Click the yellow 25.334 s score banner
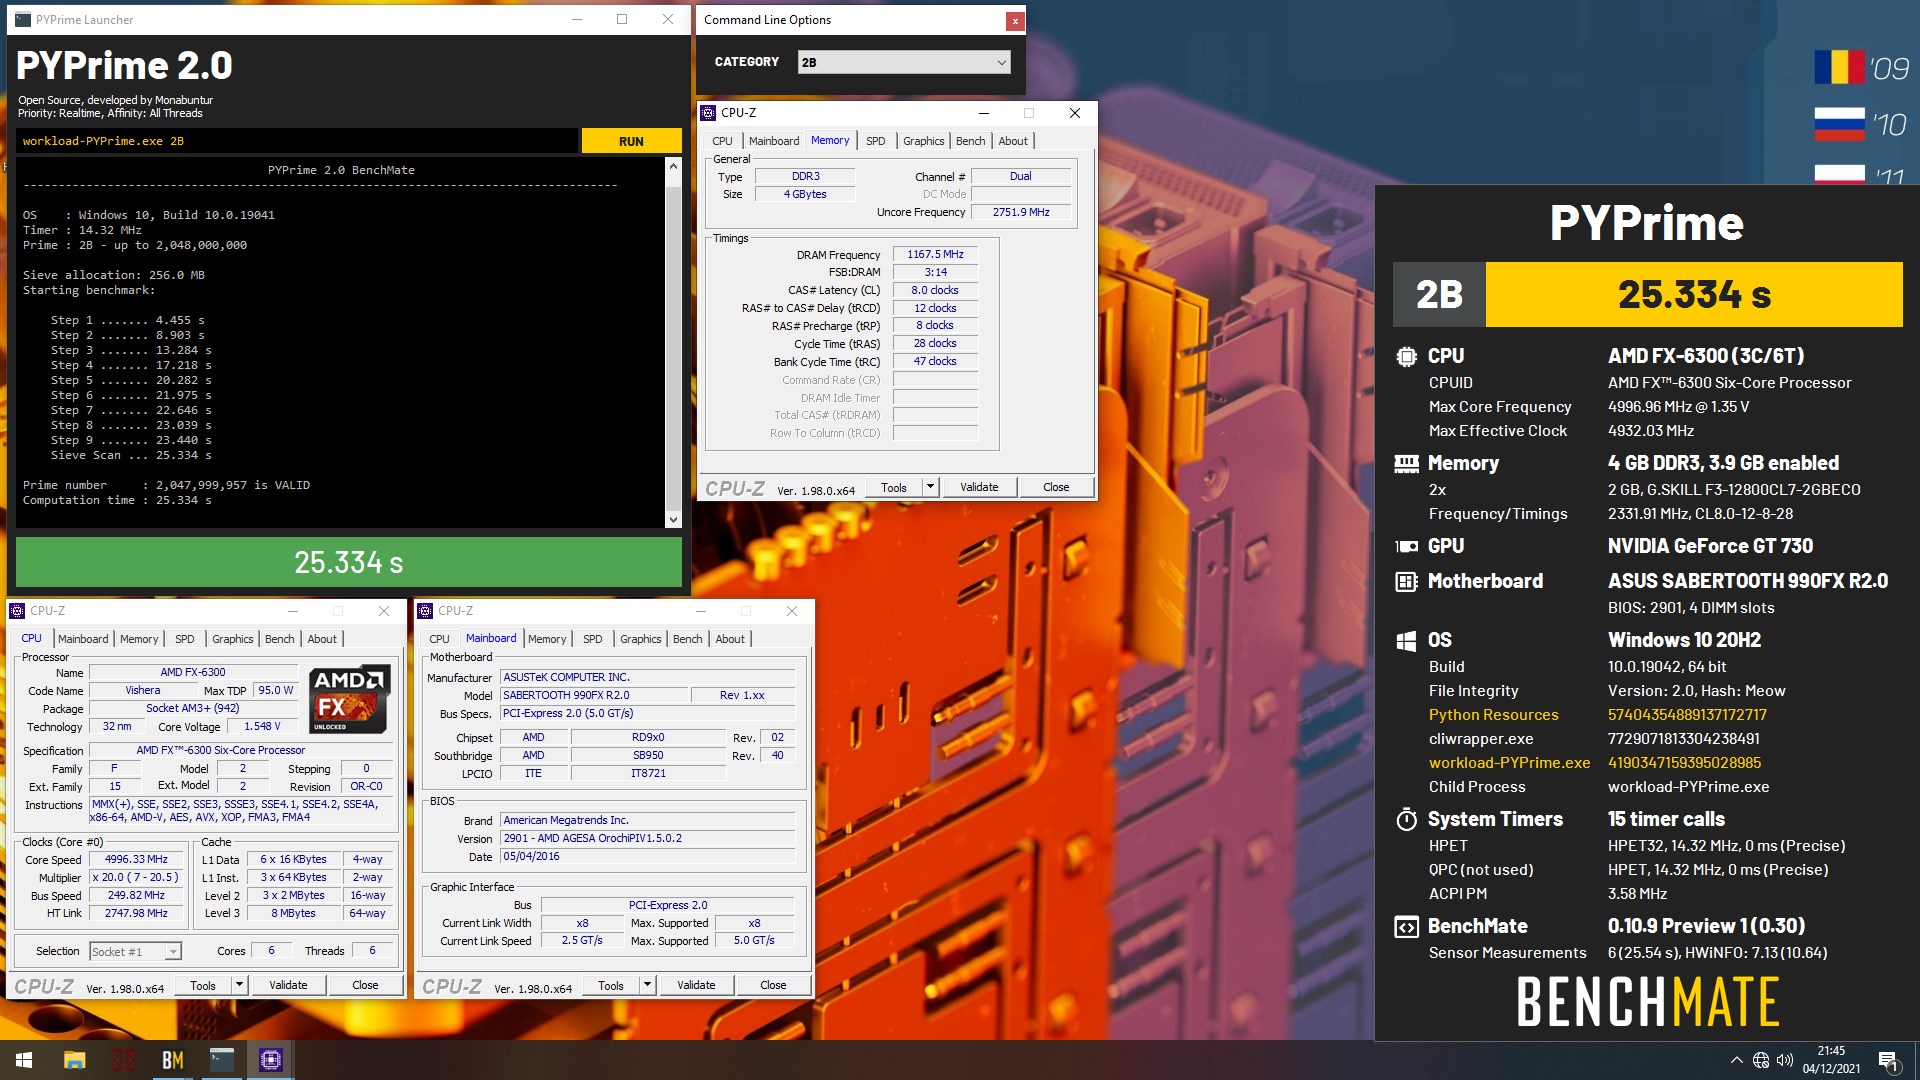 (x=1694, y=294)
